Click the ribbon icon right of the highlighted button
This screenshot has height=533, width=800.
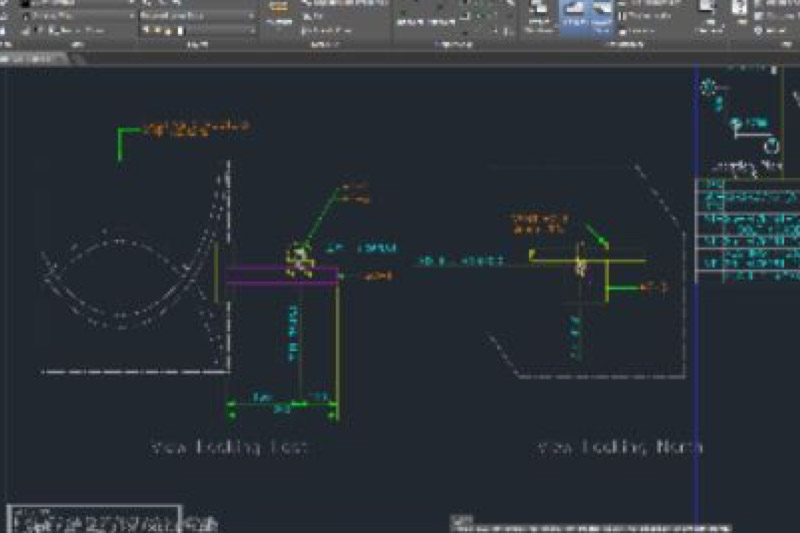point(602,11)
